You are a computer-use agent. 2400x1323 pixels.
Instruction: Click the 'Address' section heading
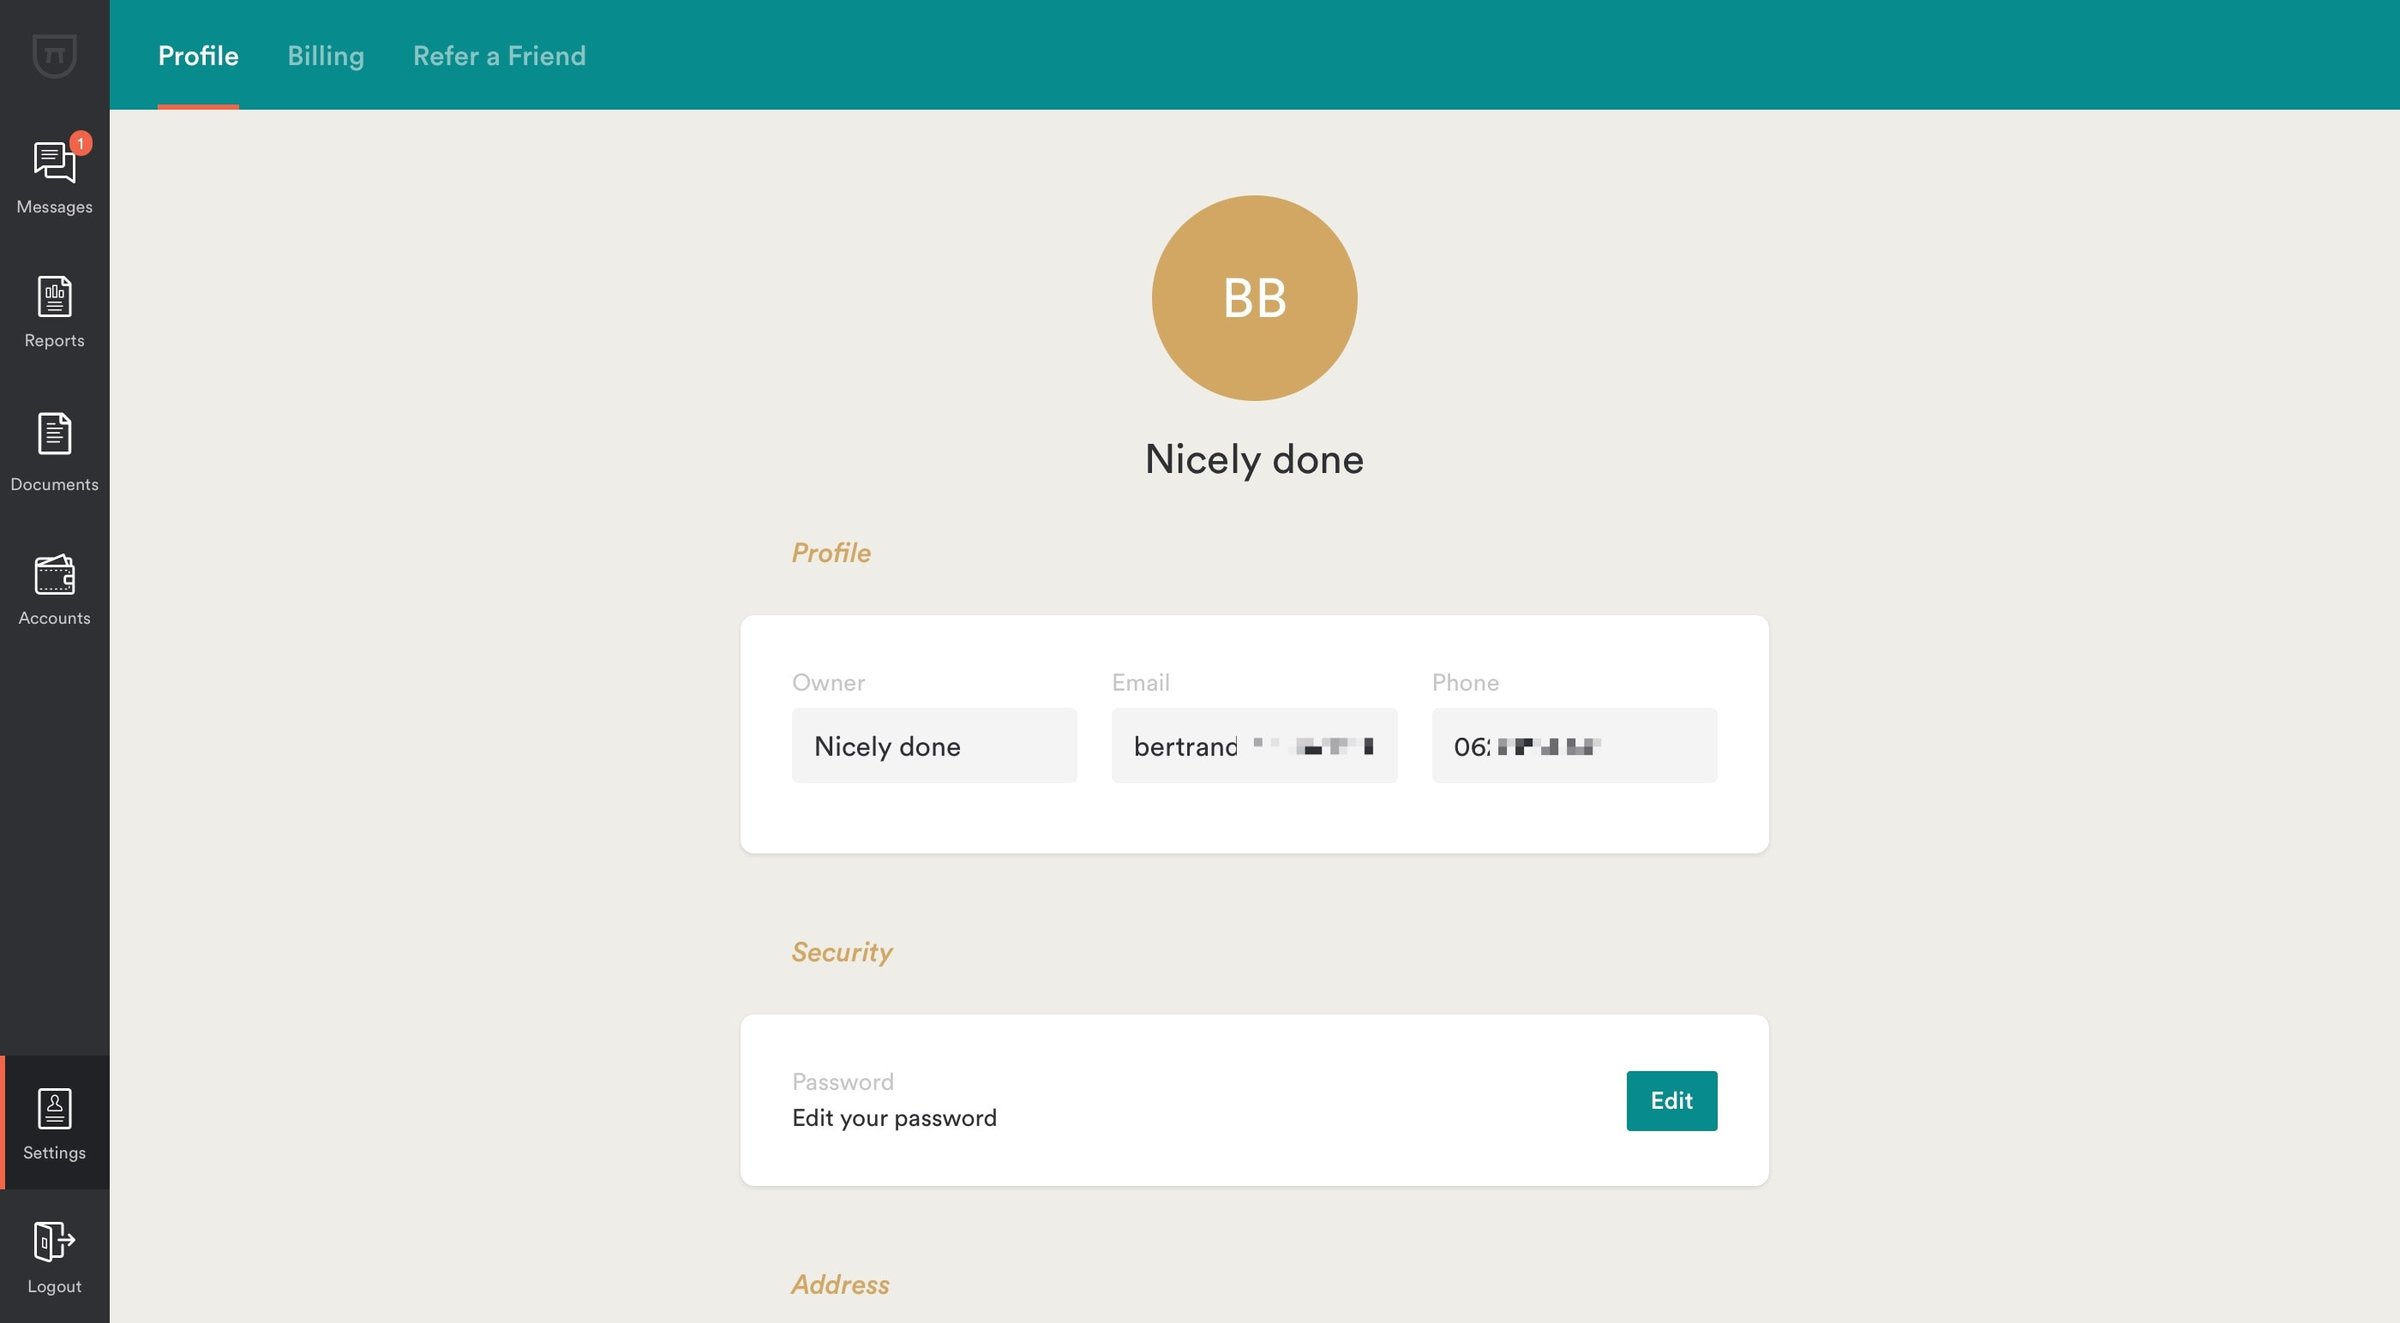(x=840, y=1285)
